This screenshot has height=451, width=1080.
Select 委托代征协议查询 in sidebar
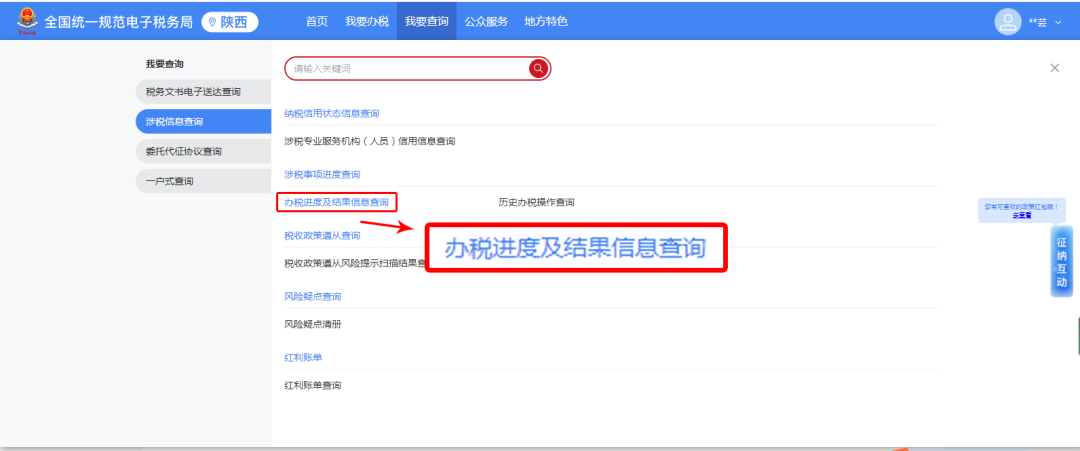[x=204, y=151]
